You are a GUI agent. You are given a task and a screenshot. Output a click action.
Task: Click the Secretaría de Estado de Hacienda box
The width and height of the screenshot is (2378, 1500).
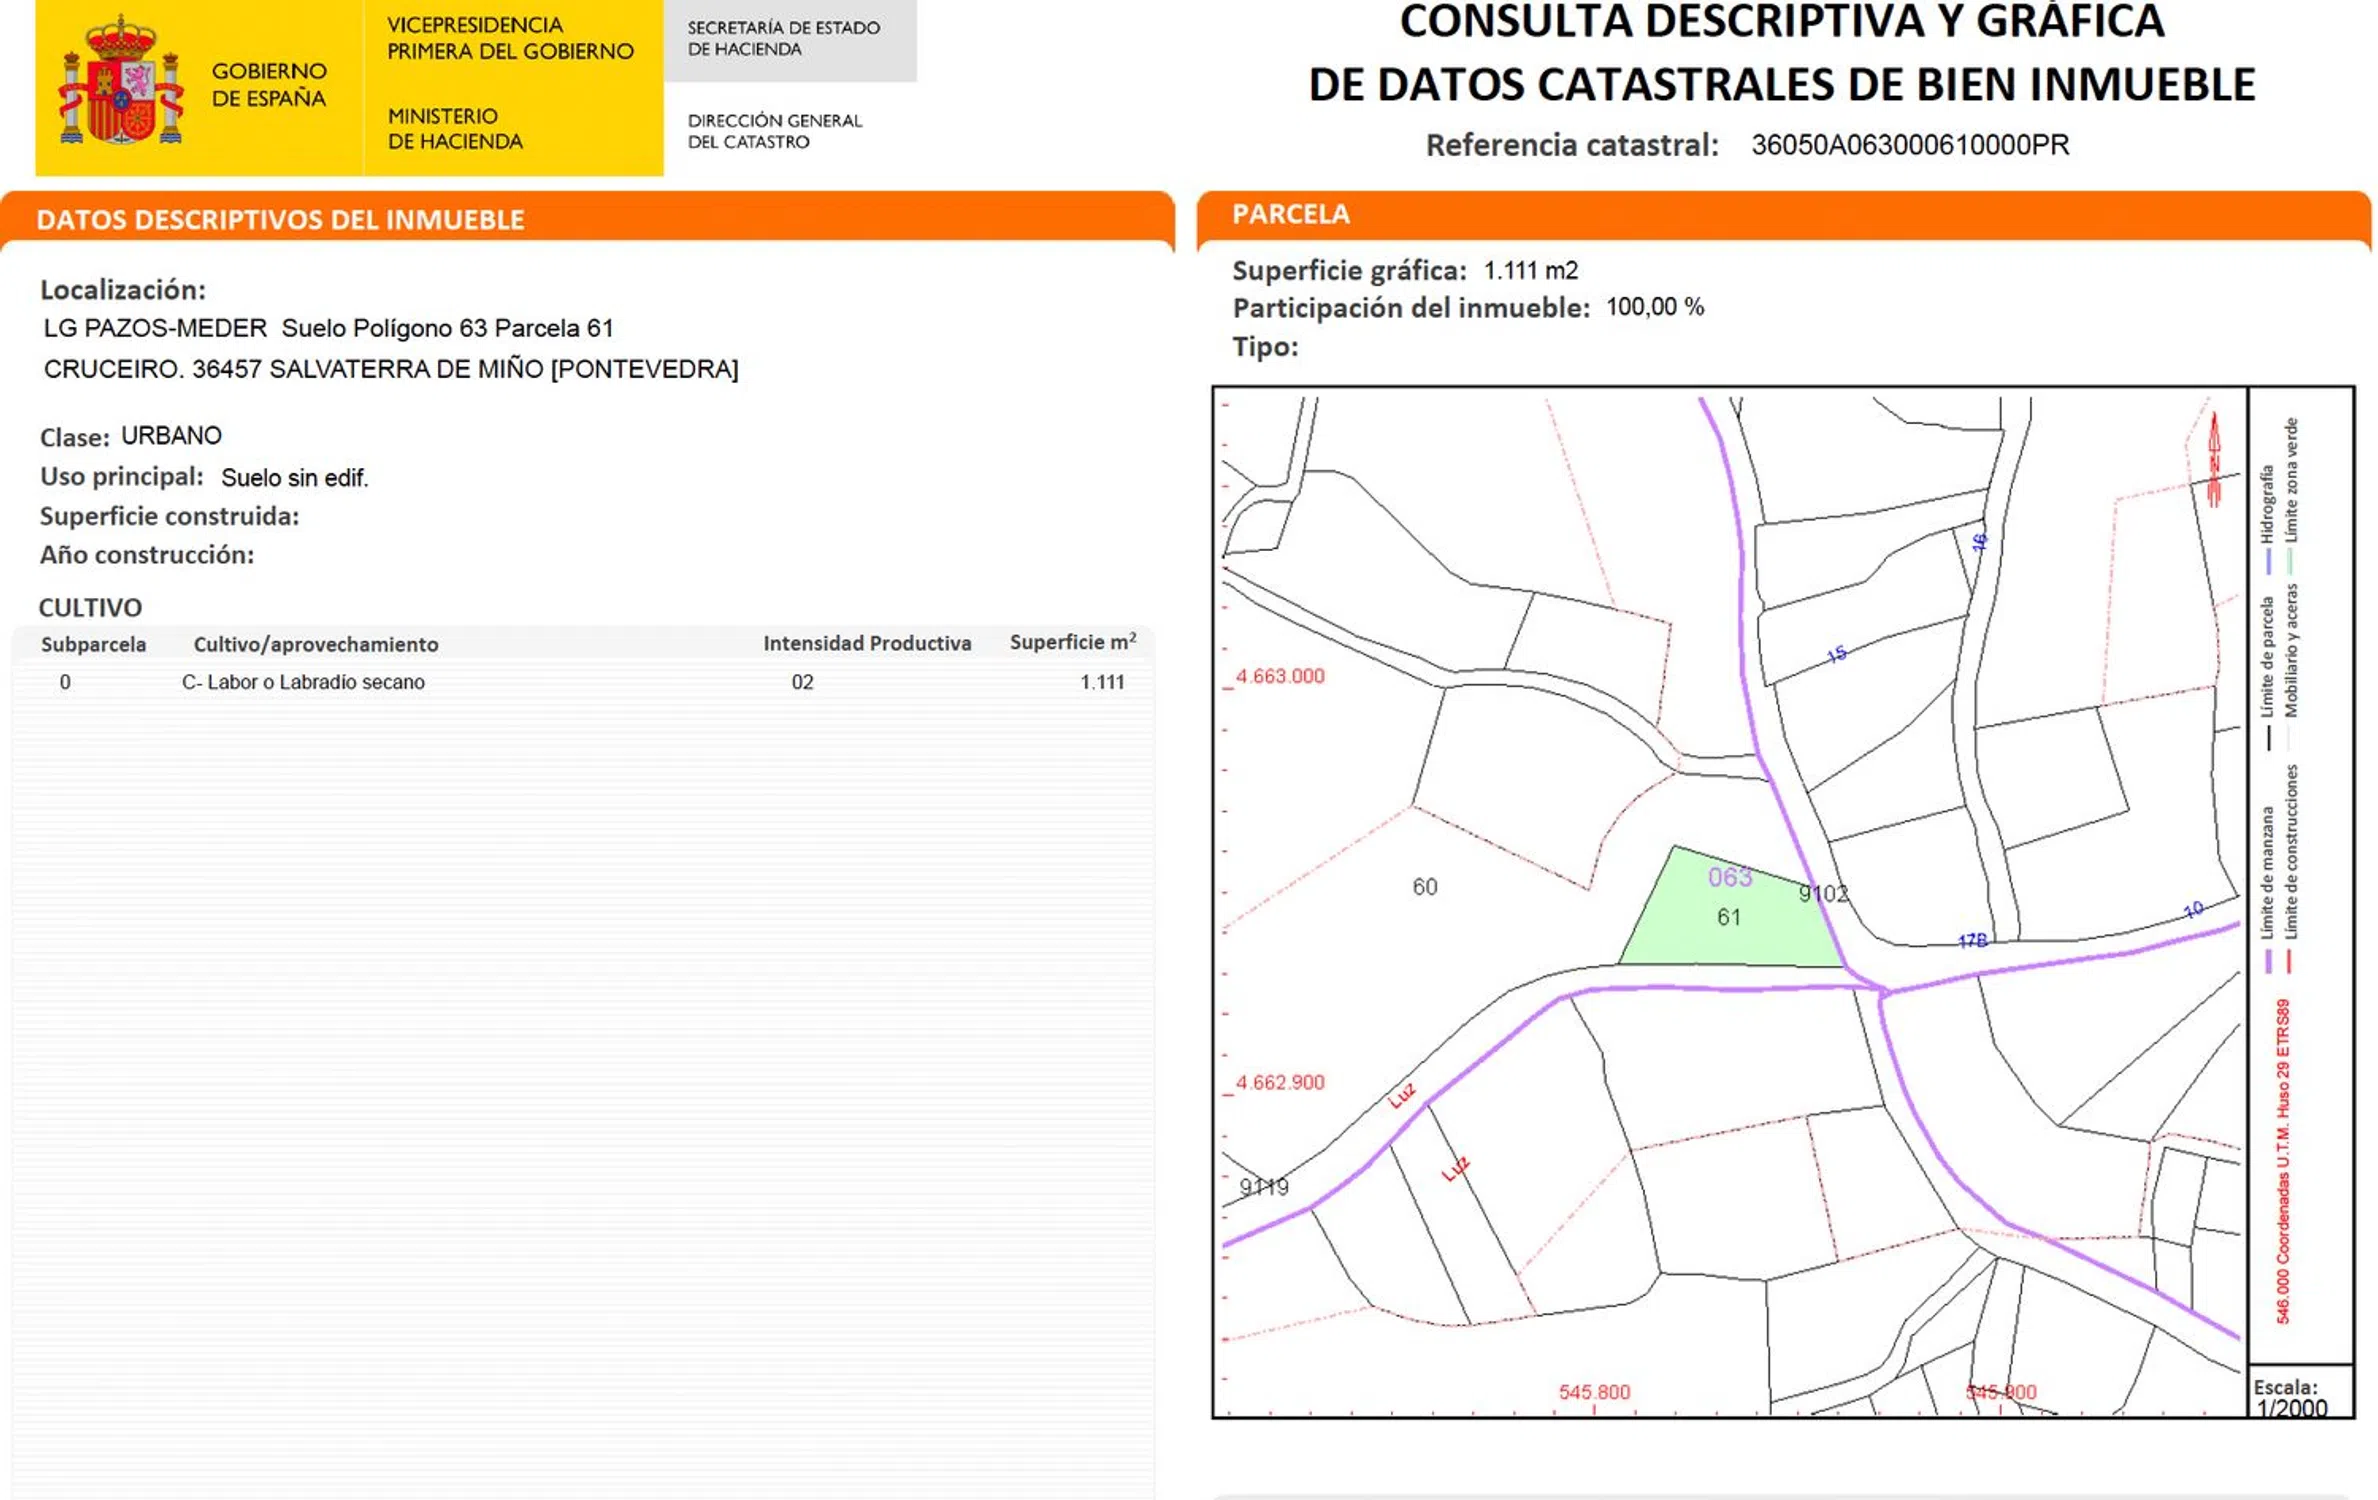tap(789, 40)
